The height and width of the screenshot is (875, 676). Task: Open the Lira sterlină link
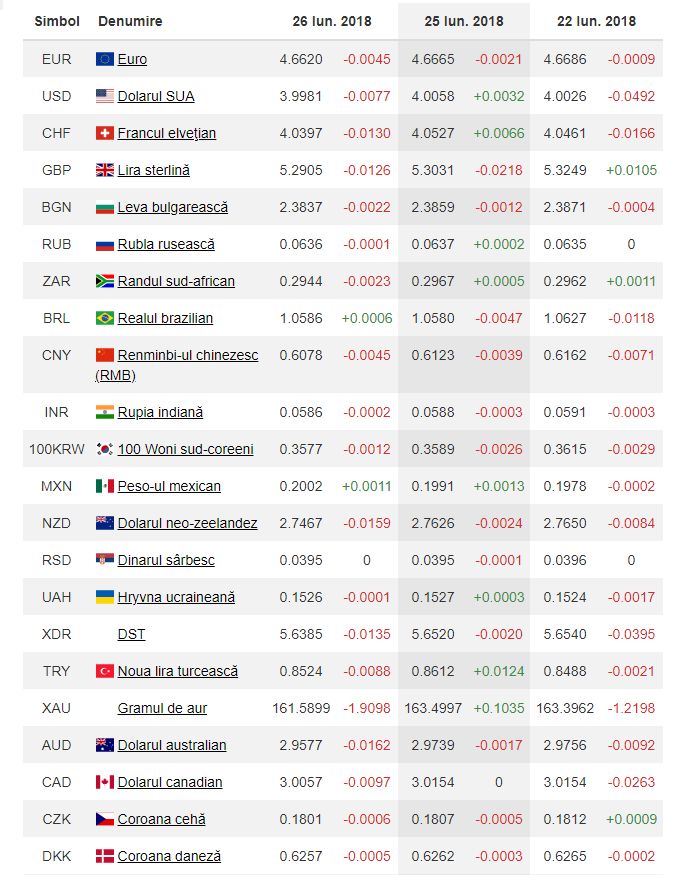tap(153, 170)
